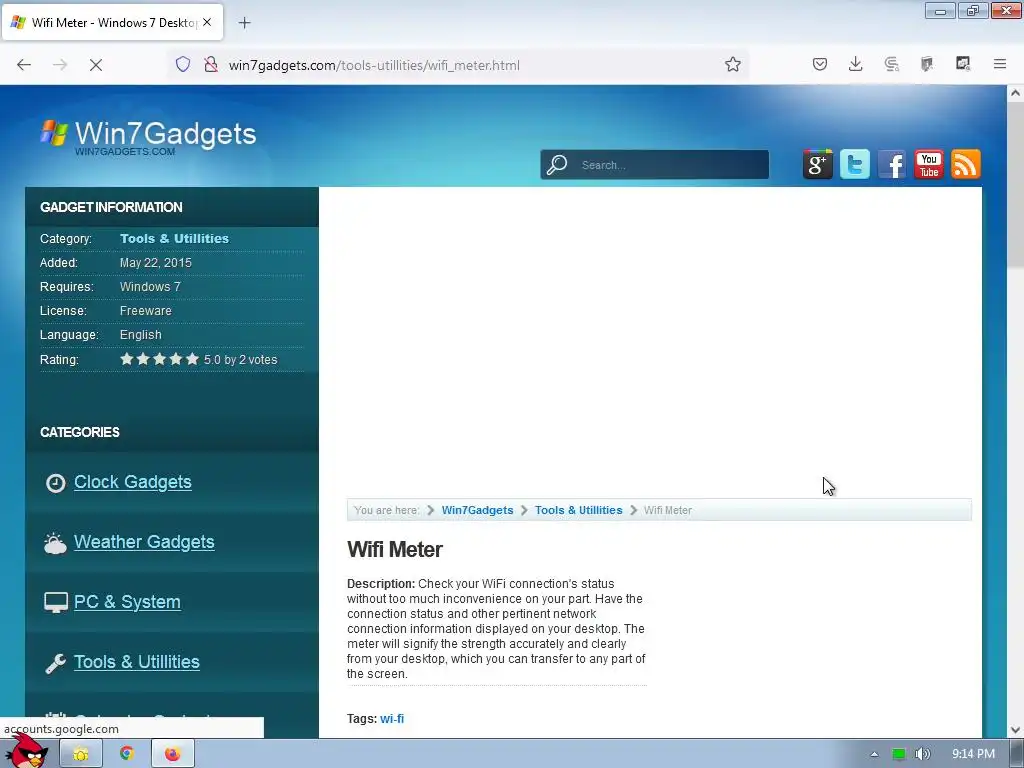Open the Firefox hamburger application menu
Viewport: 1024px width, 768px height.
coord(1000,64)
